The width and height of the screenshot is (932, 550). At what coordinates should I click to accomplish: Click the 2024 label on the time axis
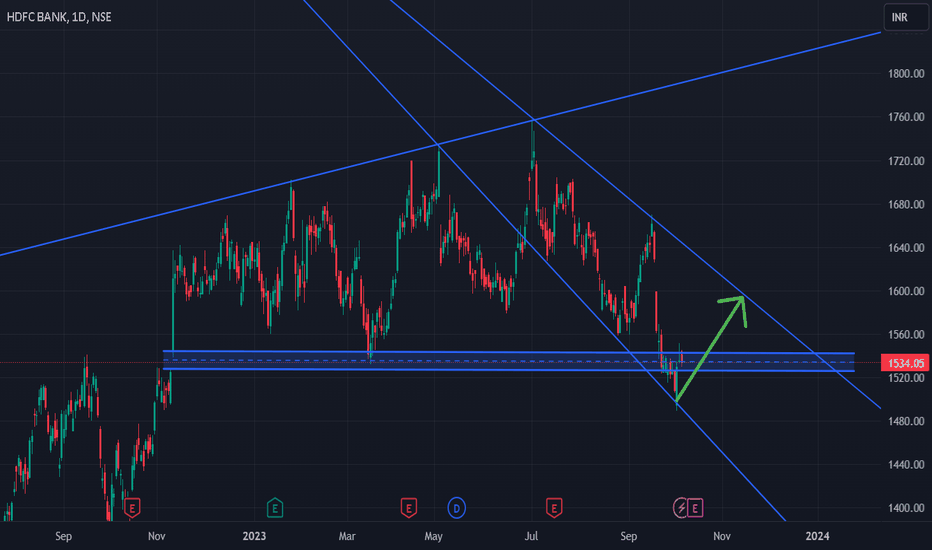817,536
